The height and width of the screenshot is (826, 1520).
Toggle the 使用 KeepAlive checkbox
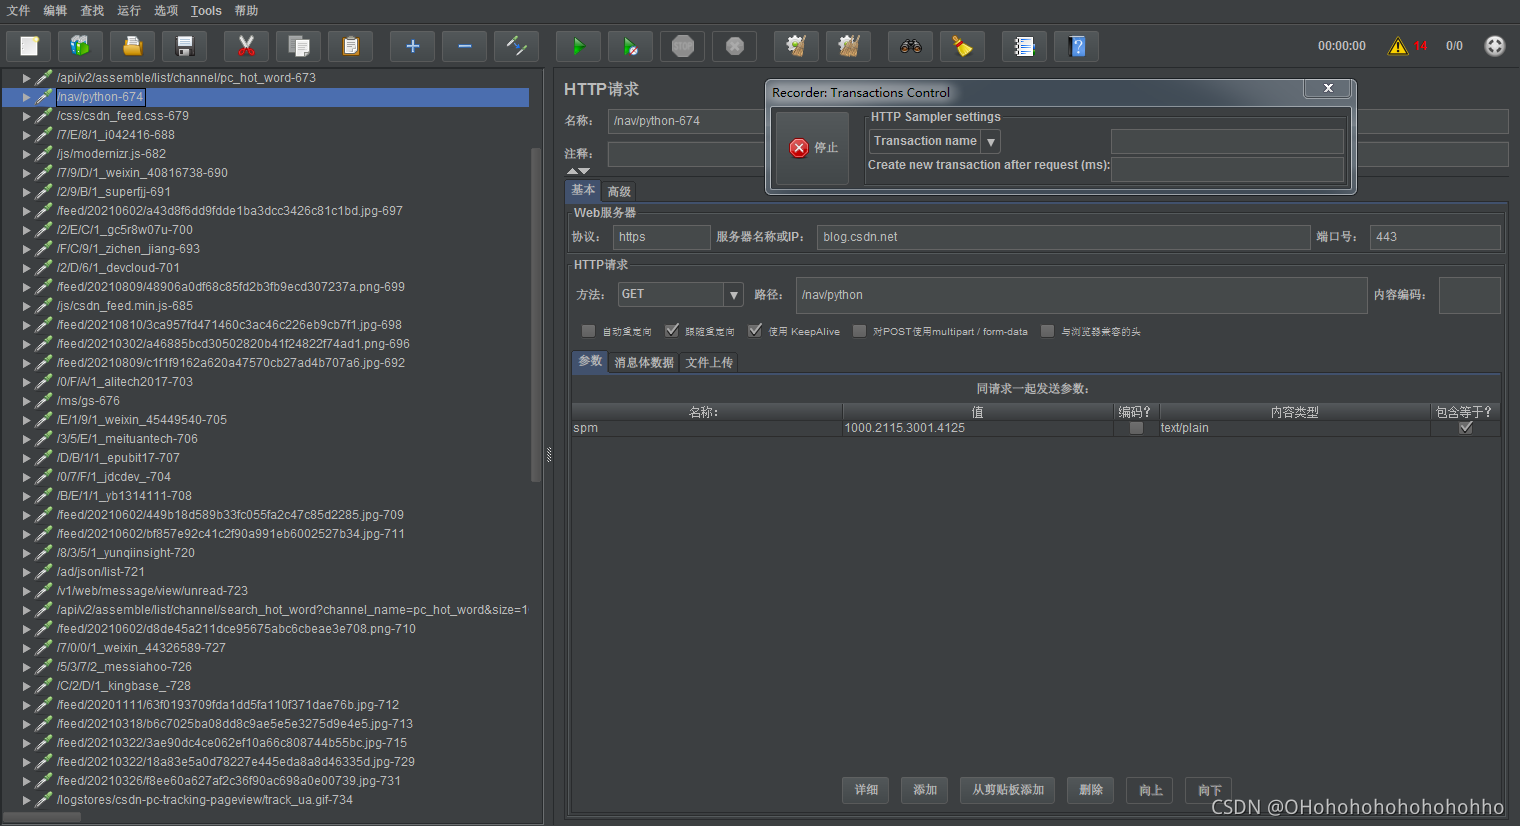(x=755, y=331)
